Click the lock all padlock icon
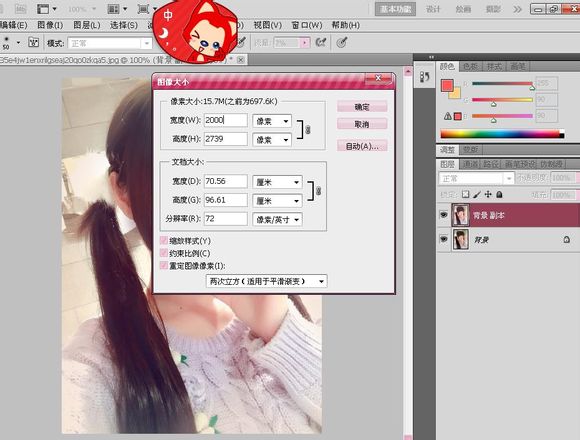Viewport: 580px width, 440px height. 499,194
